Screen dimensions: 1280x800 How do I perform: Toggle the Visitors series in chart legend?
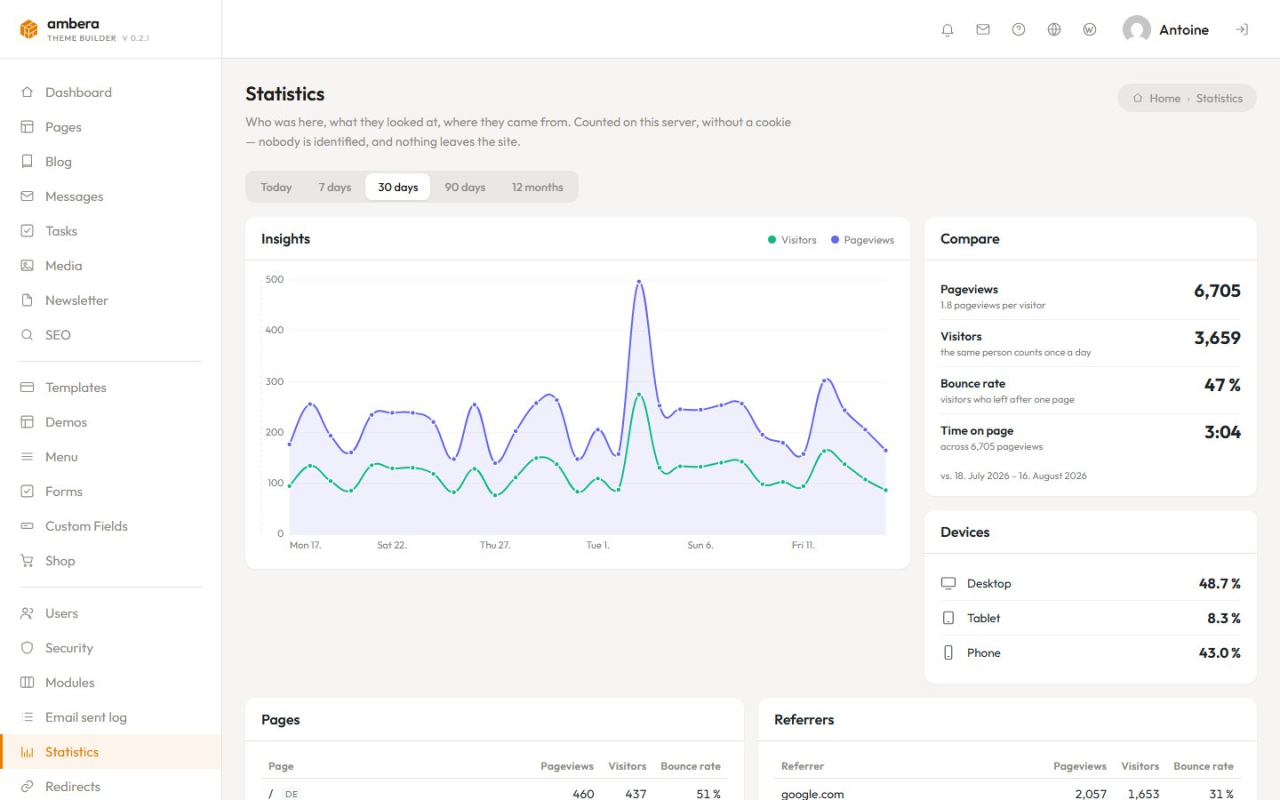792,240
